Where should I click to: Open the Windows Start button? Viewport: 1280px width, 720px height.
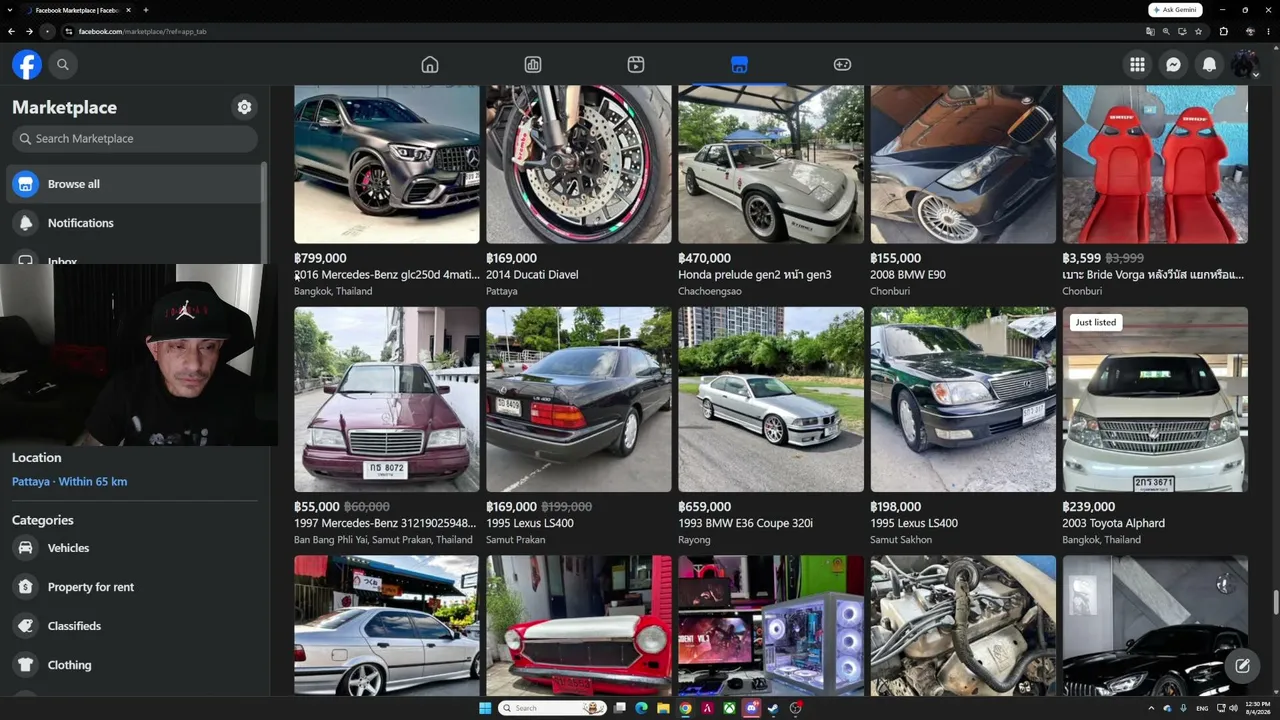[x=485, y=708]
